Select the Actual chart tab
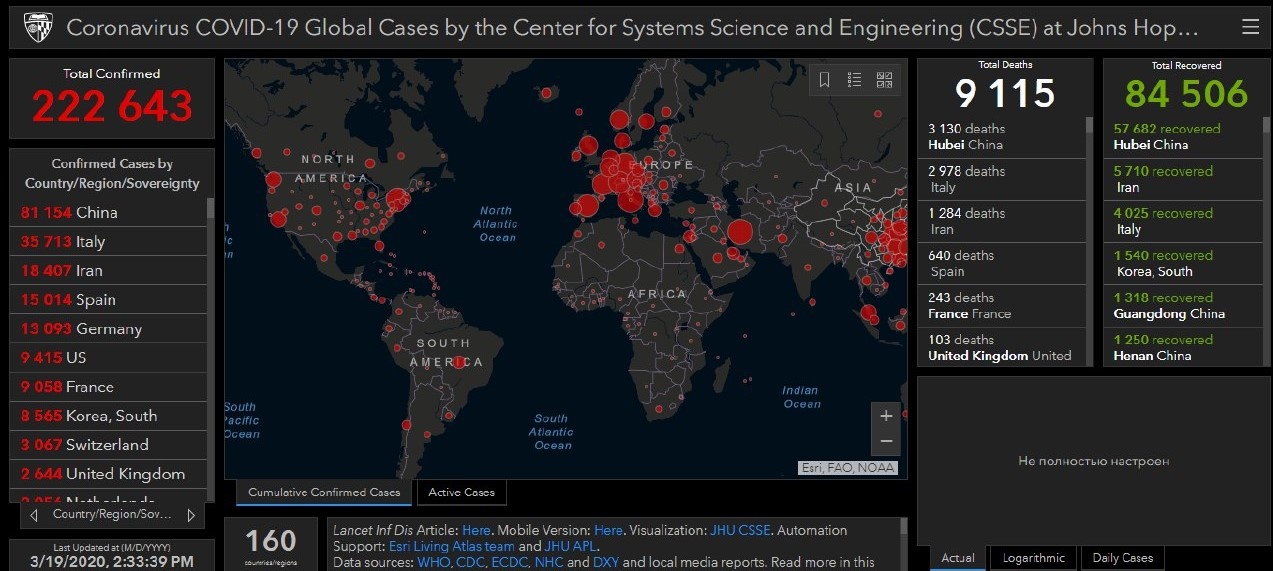The height and width of the screenshot is (571, 1273). coord(957,558)
